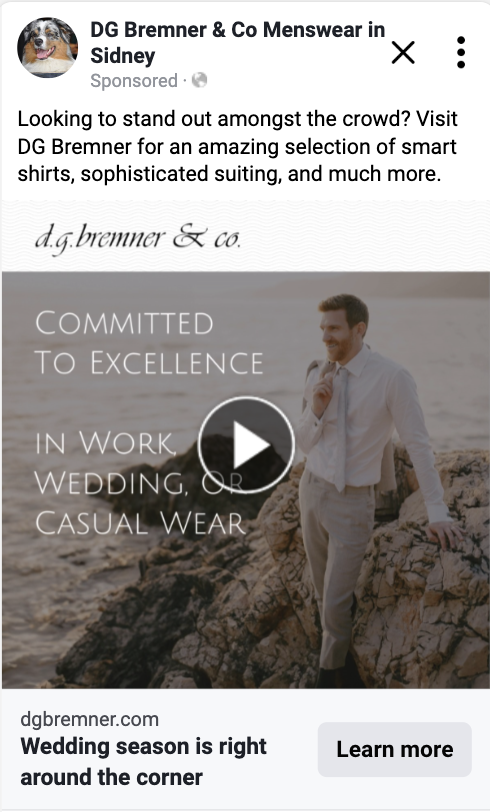Click the Sponsored label

click(x=134, y=81)
